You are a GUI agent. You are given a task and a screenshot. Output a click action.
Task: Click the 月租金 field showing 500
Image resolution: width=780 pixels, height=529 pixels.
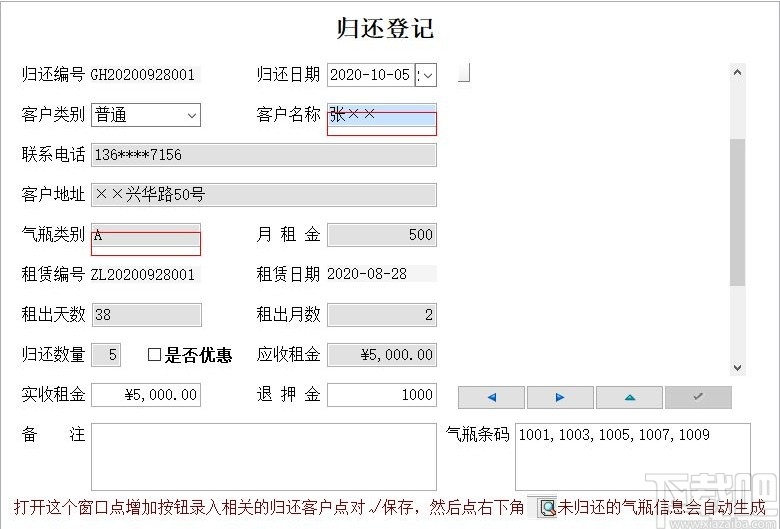tap(382, 234)
